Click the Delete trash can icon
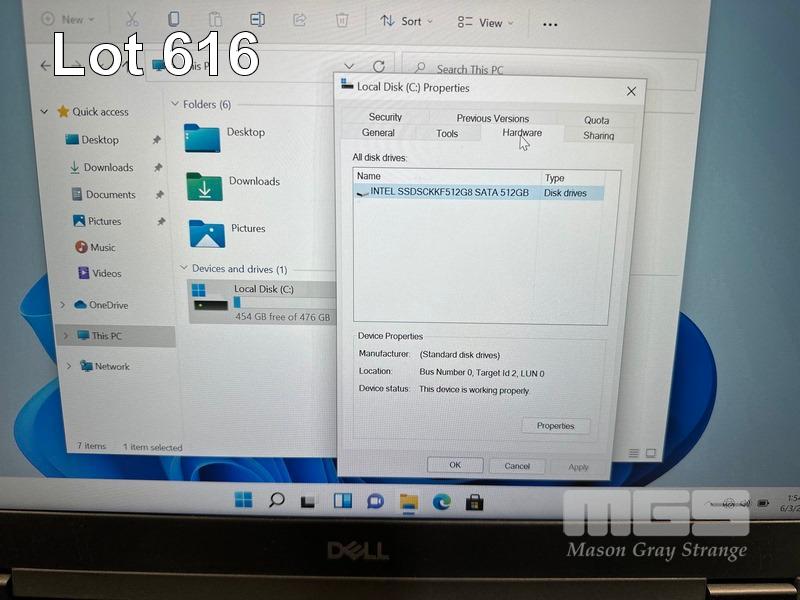Screen dimensions: 800x600 (342, 20)
